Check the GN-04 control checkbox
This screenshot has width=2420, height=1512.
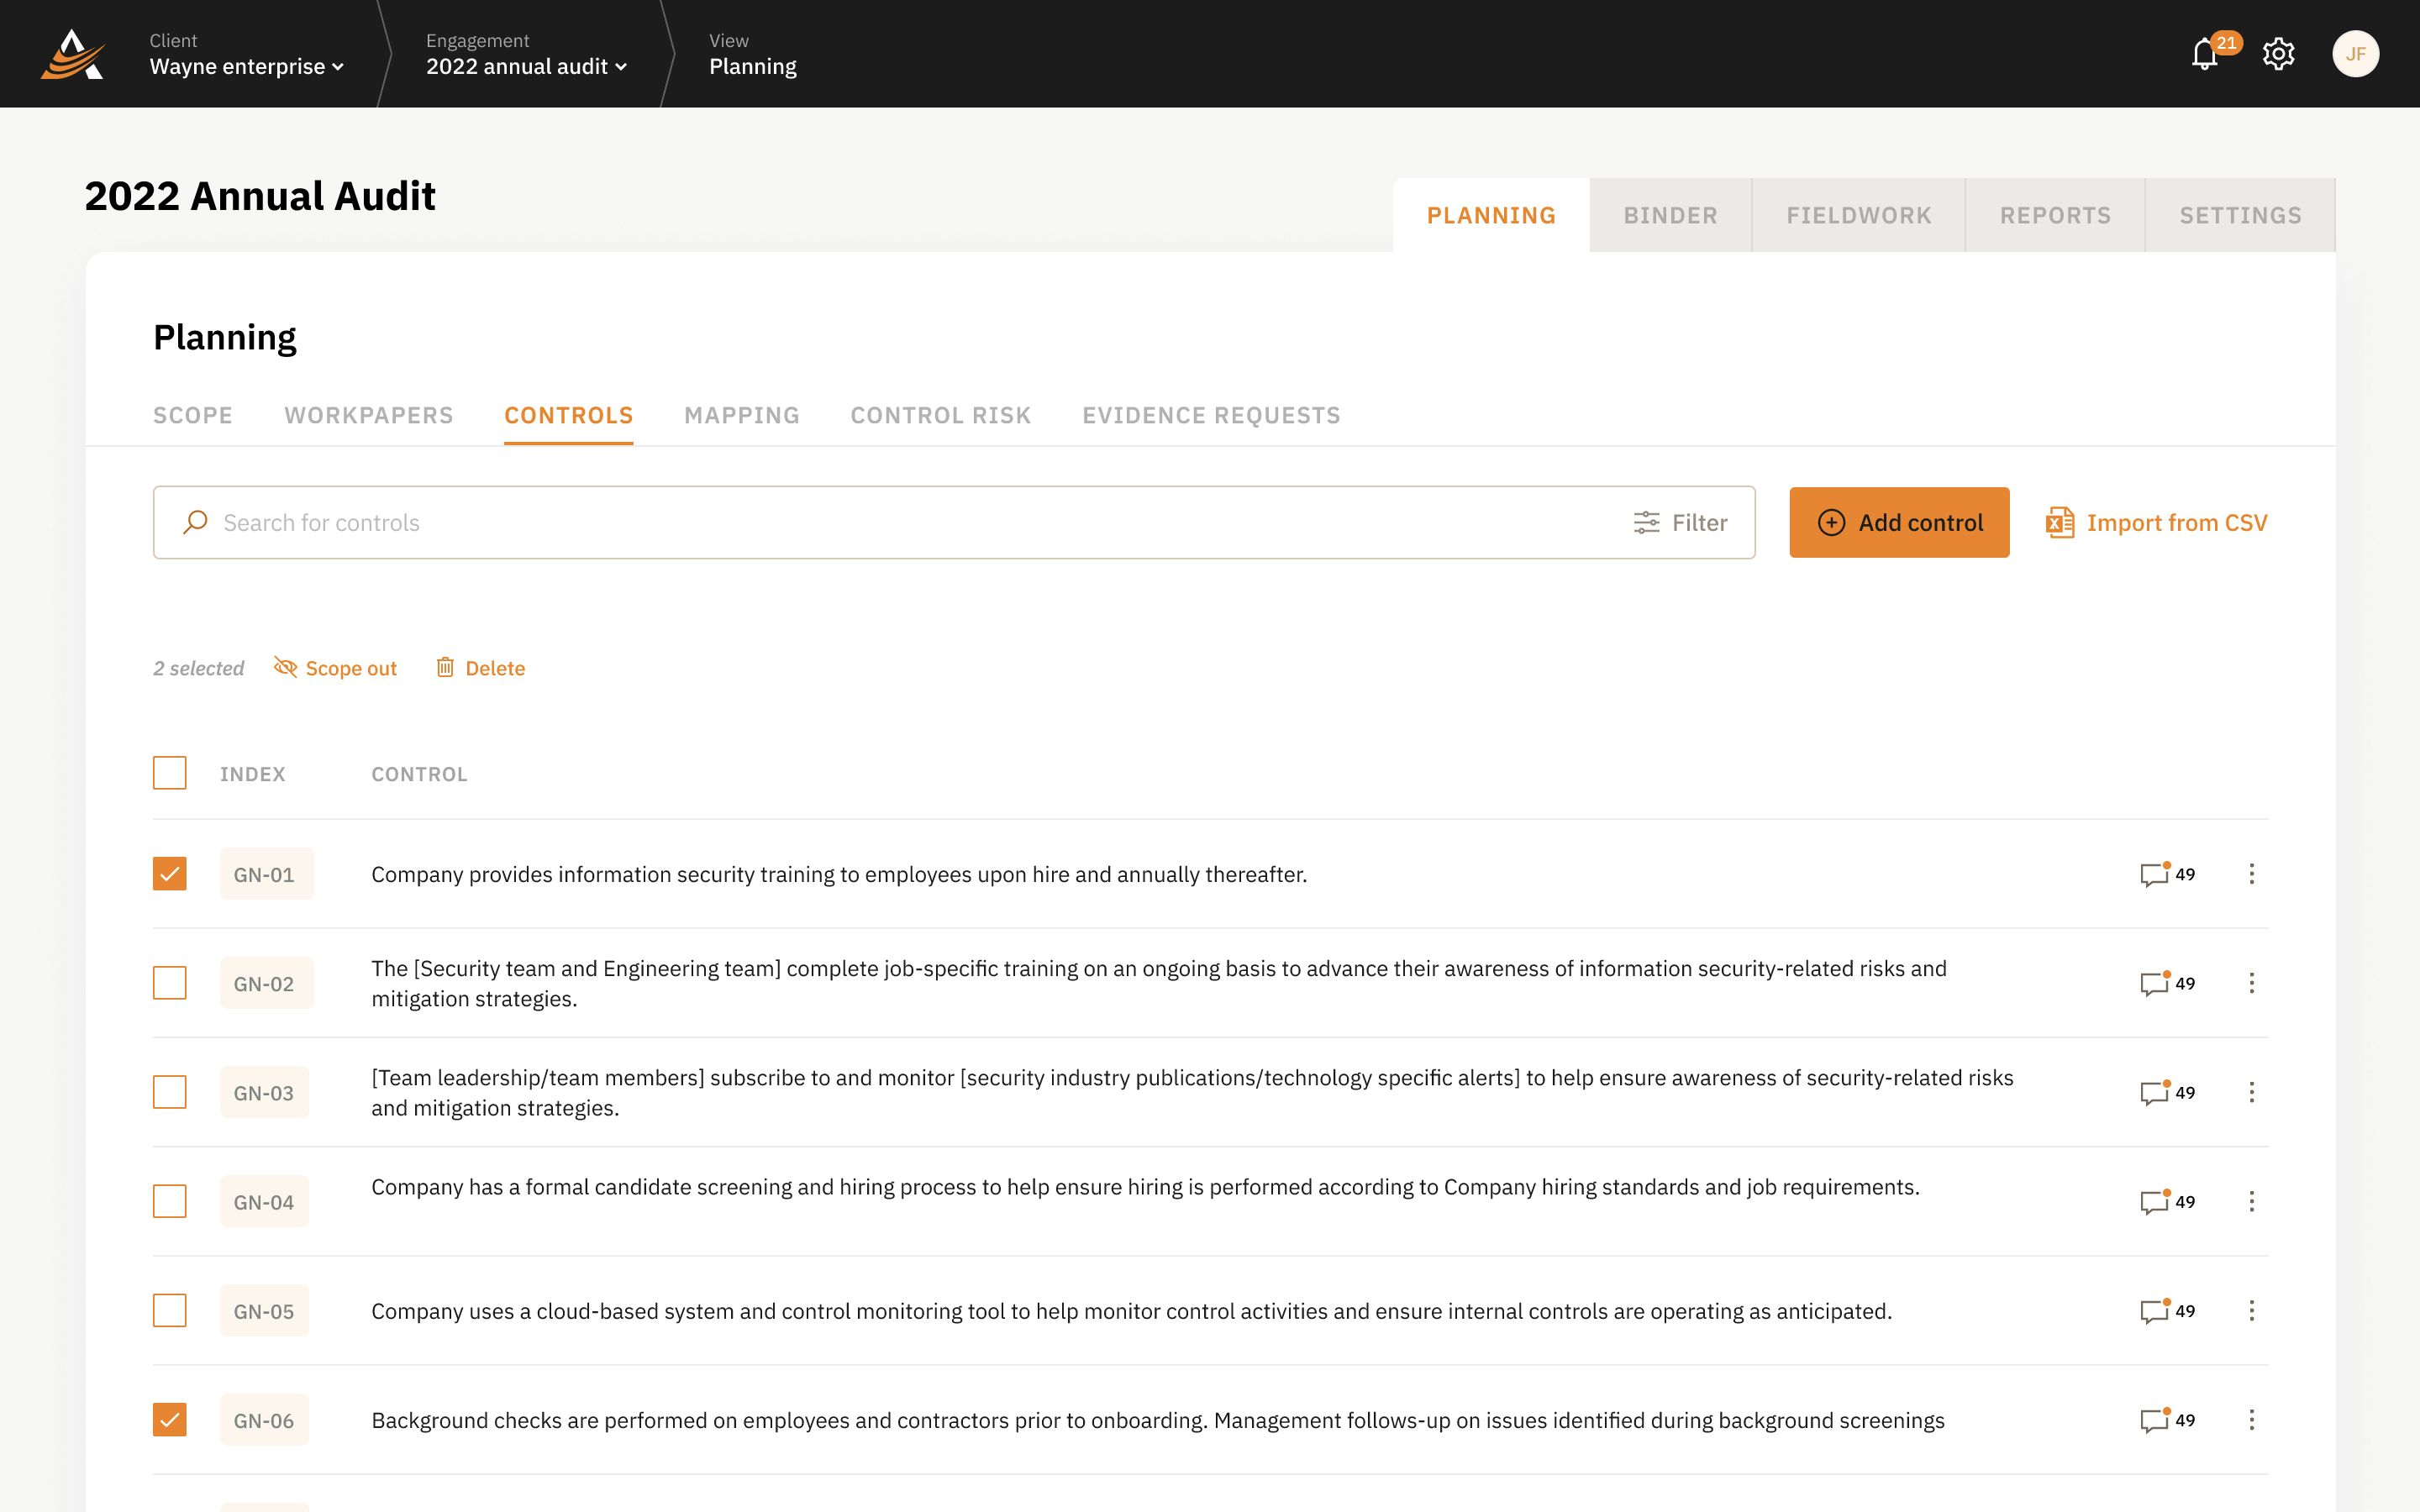170,1201
